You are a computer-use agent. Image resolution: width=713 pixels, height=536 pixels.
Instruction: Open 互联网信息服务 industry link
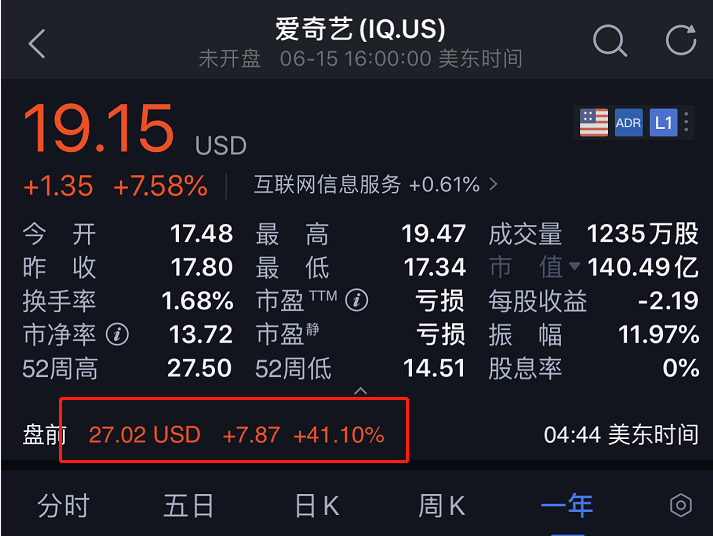(327, 185)
